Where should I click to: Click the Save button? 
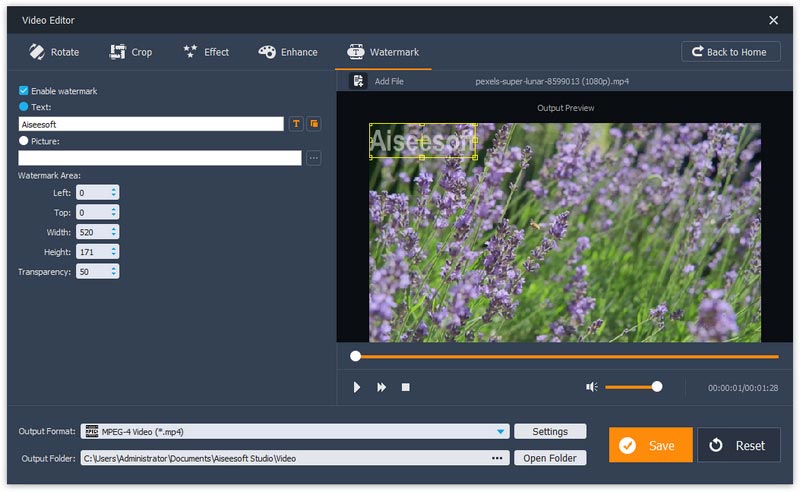click(x=650, y=445)
